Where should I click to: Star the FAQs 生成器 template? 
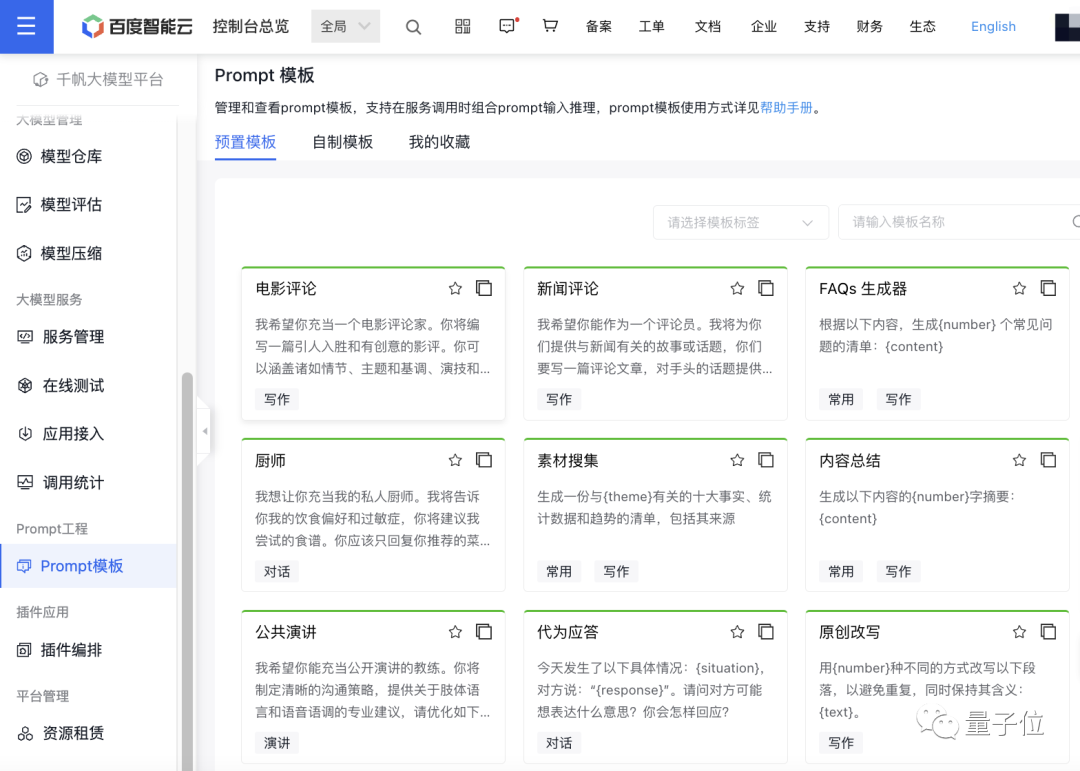[1019, 288]
